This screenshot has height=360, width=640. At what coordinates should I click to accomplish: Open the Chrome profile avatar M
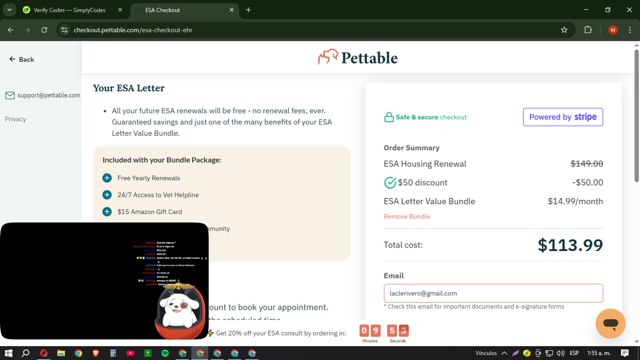(613, 30)
